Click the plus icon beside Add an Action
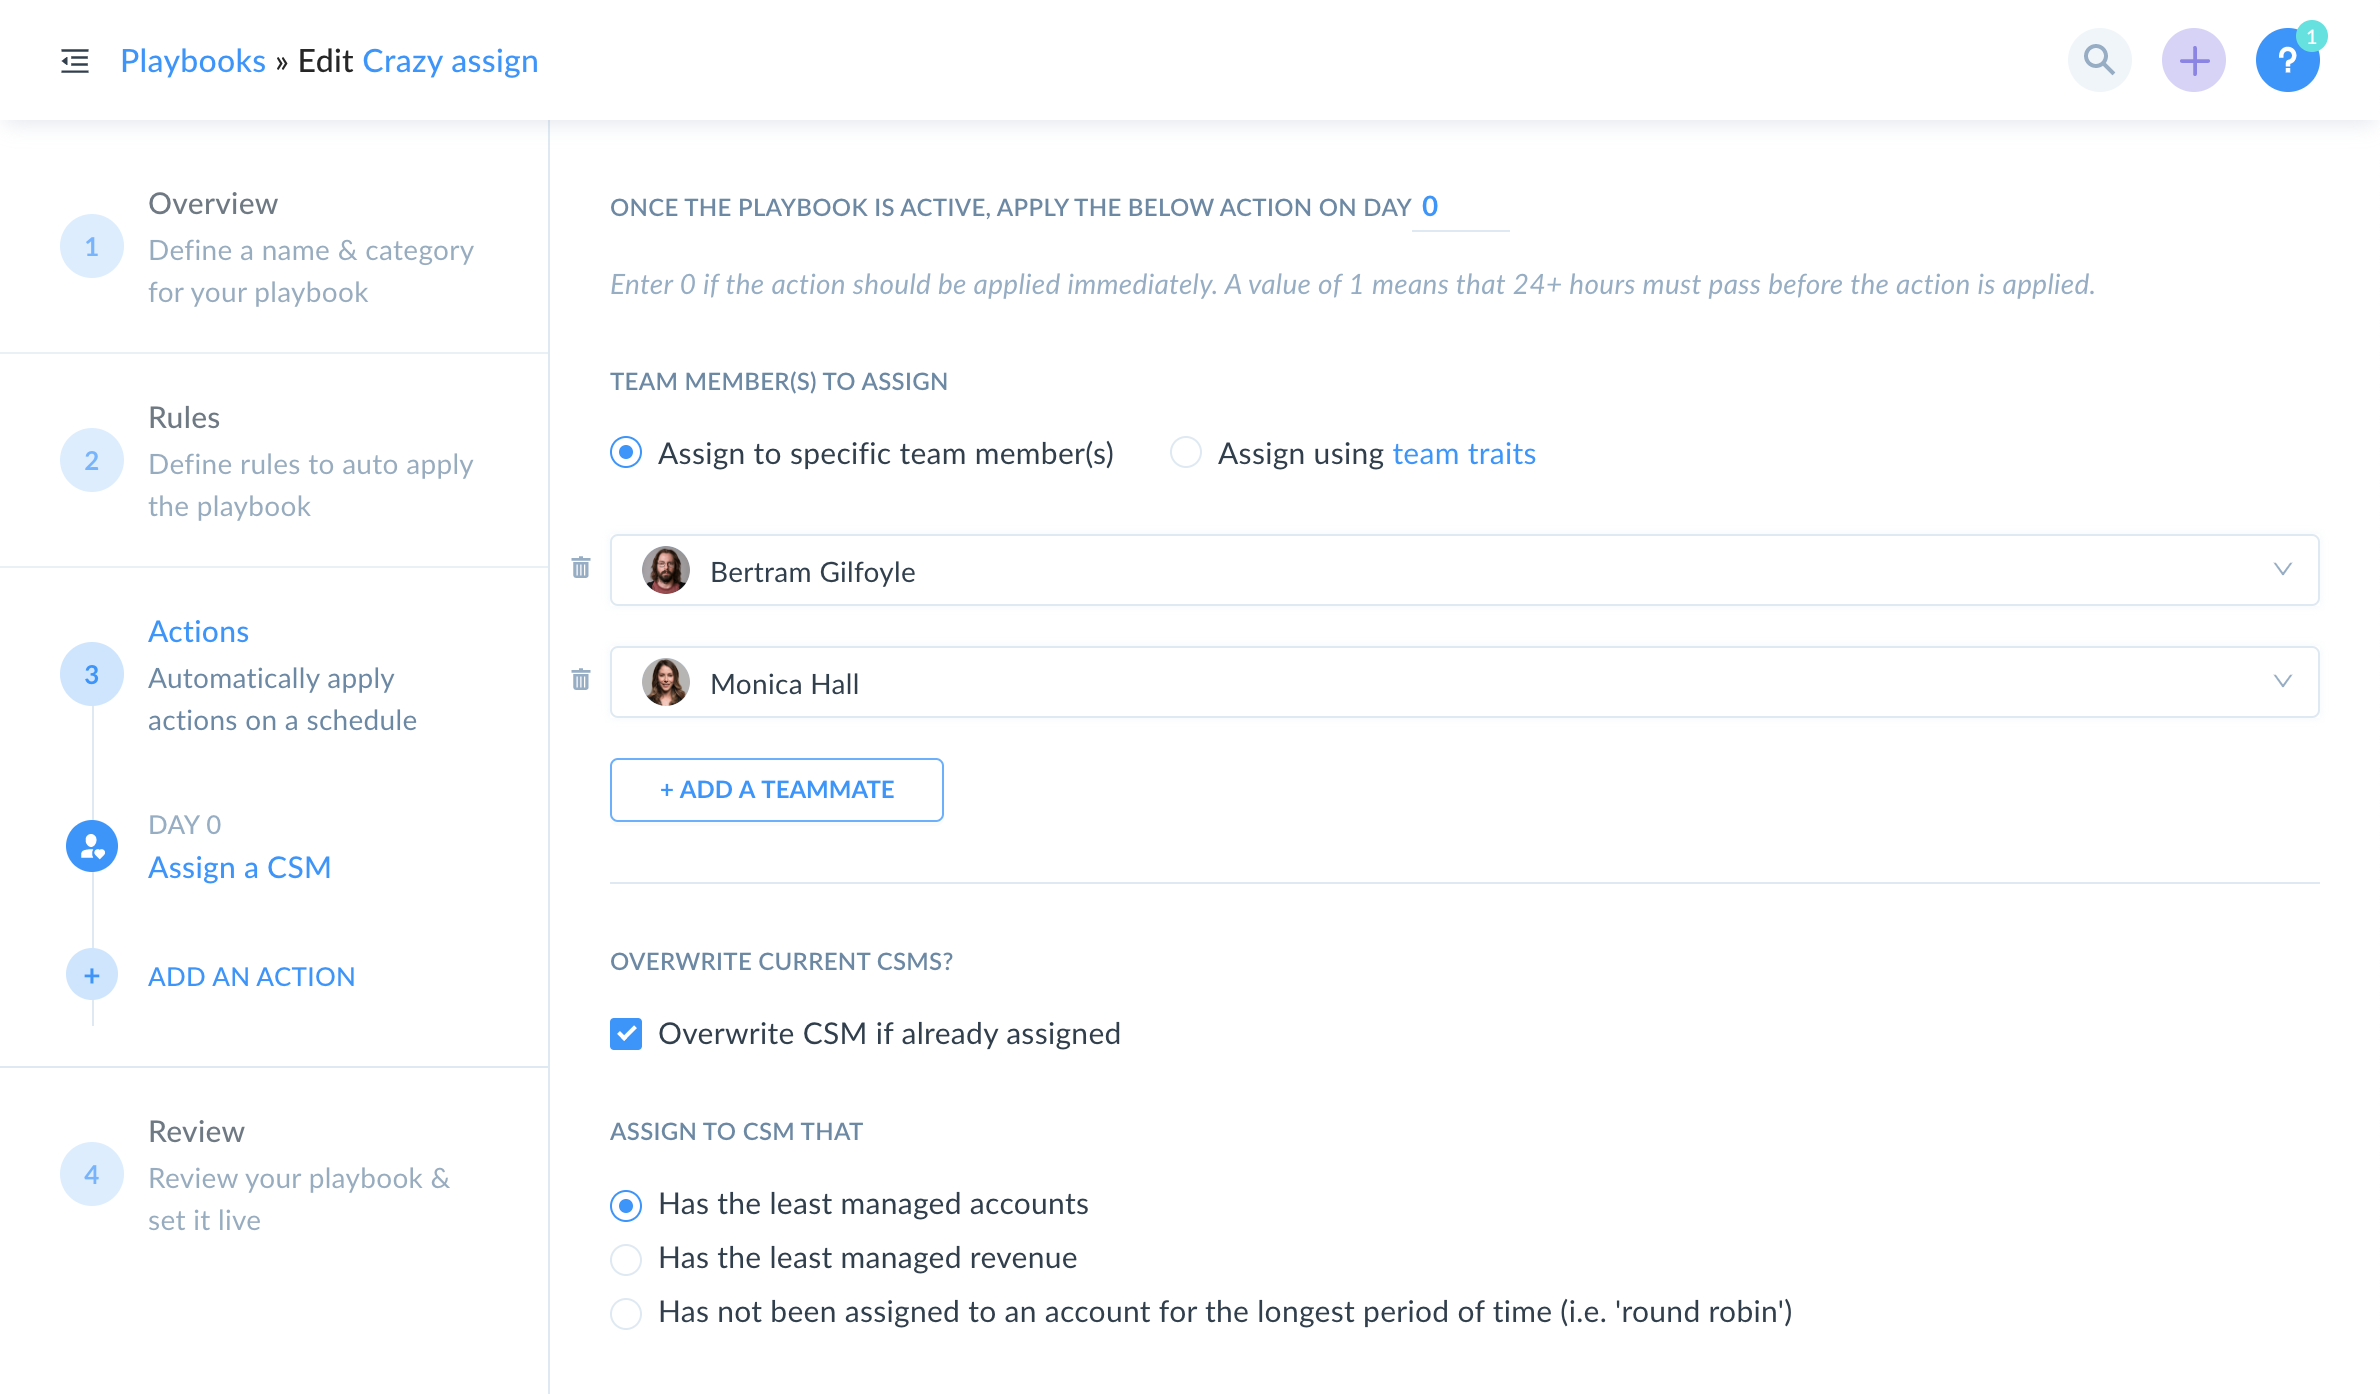The image size is (2380, 1394). 92,975
